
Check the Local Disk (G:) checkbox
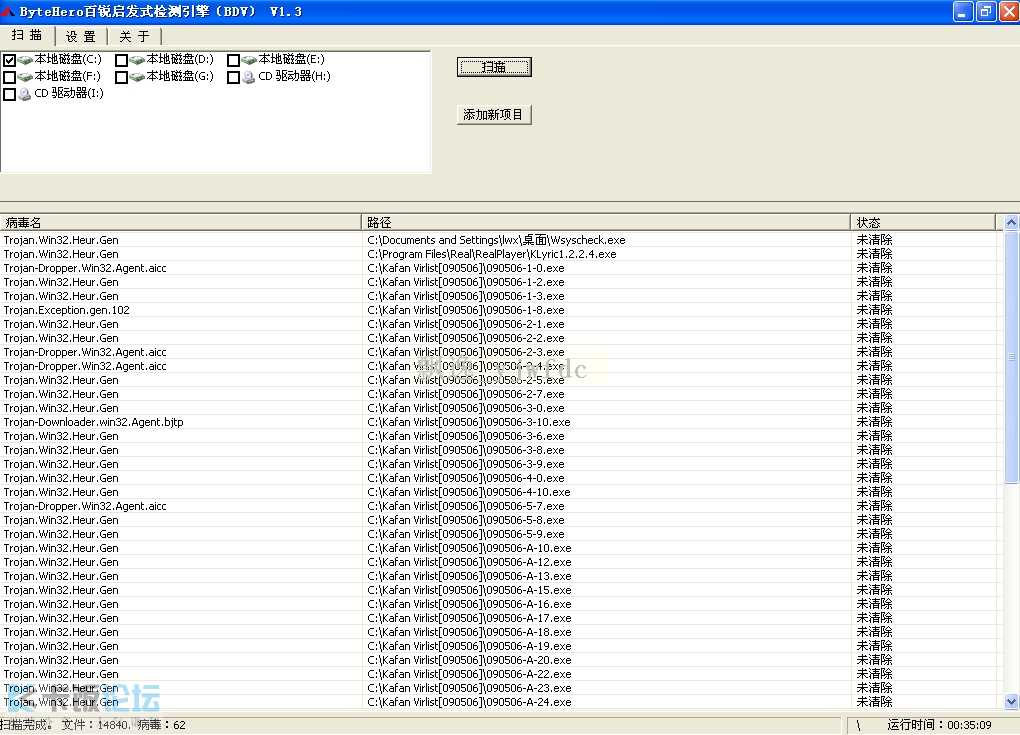pyautogui.click(x=121, y=77)
